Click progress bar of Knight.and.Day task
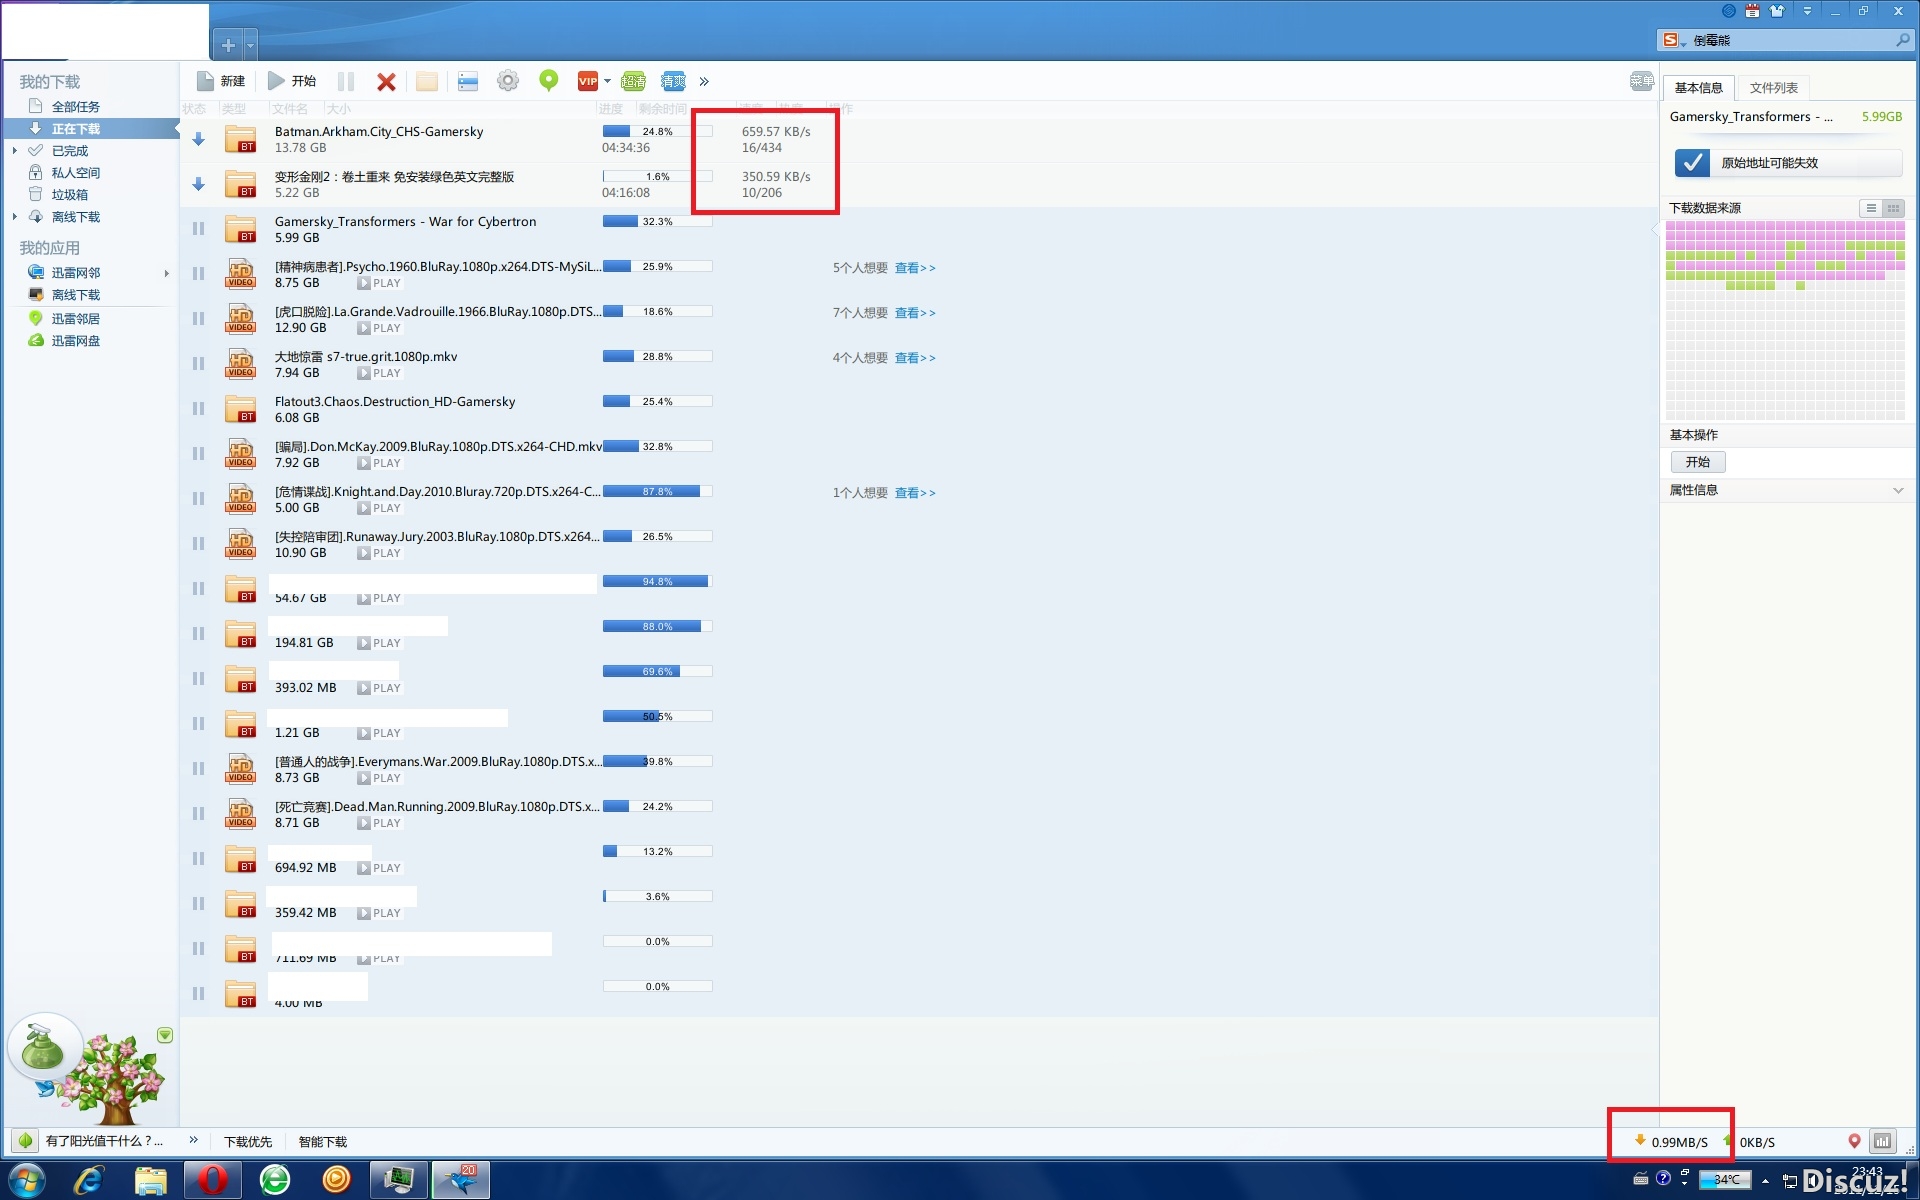This screenshot has height=1200, width=1920. pos(657,491)
